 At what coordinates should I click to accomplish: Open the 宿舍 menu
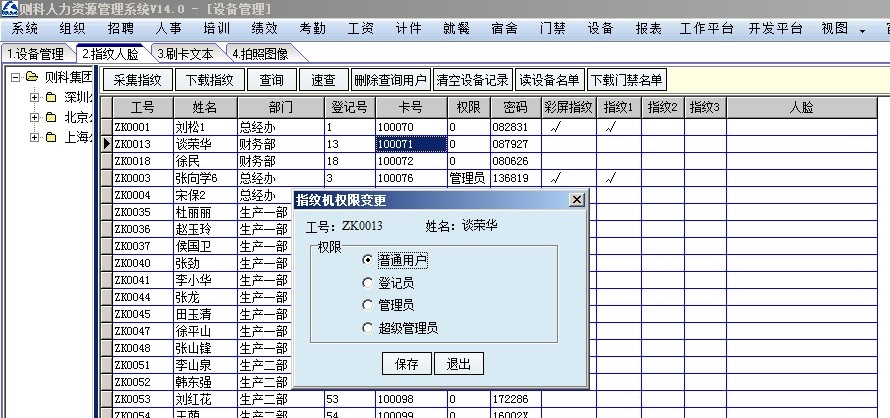click(505, 28)
